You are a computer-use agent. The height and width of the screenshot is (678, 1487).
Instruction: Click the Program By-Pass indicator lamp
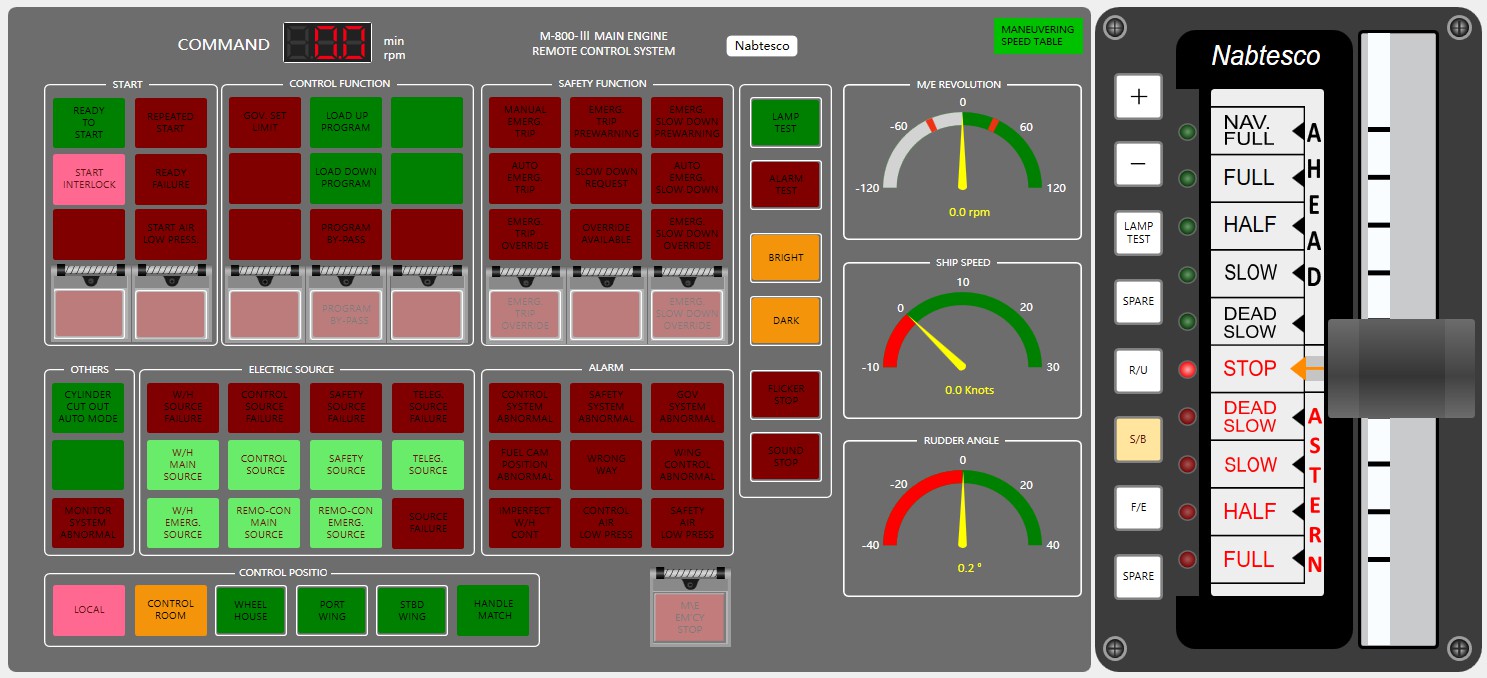tap(346, 234)
